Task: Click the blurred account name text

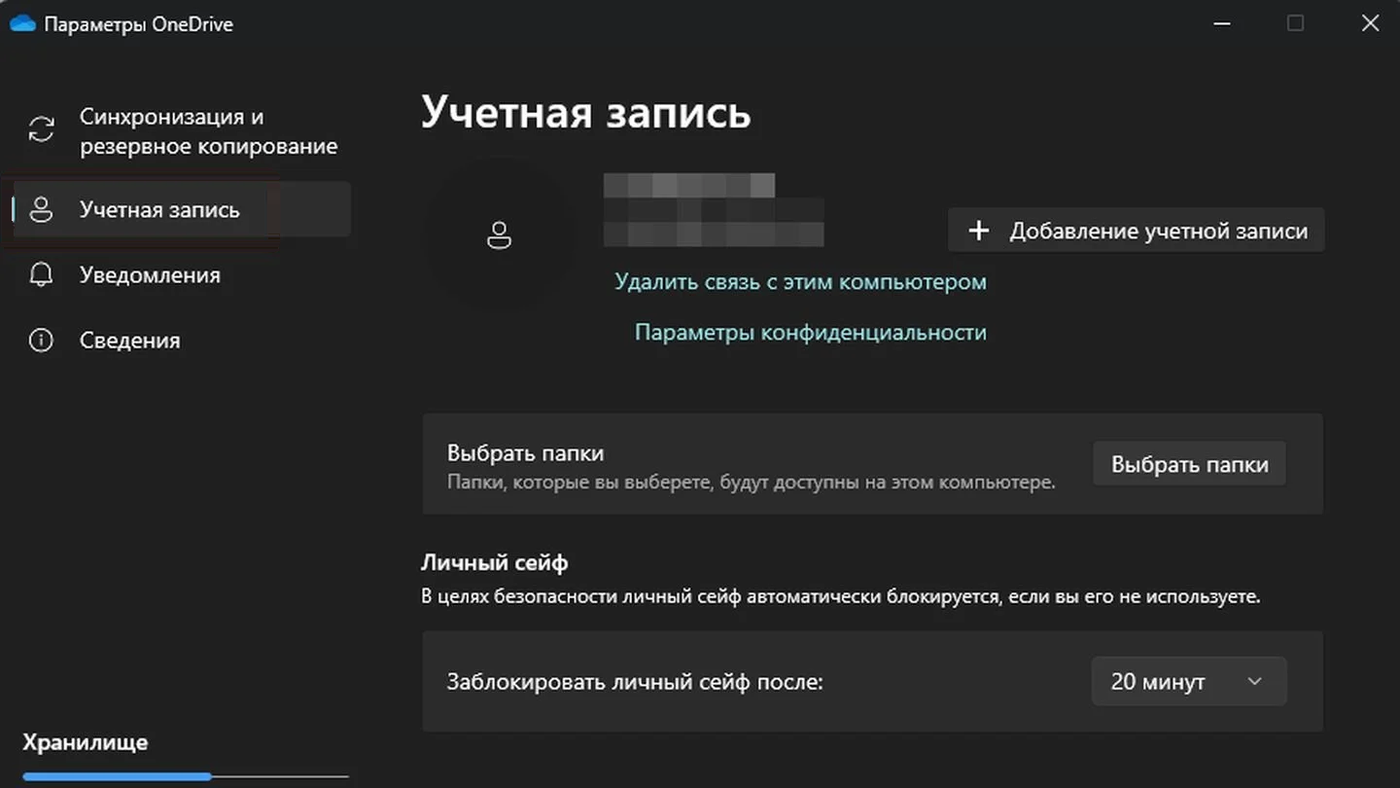Action: pyautogui.click(x=714, y=210)
